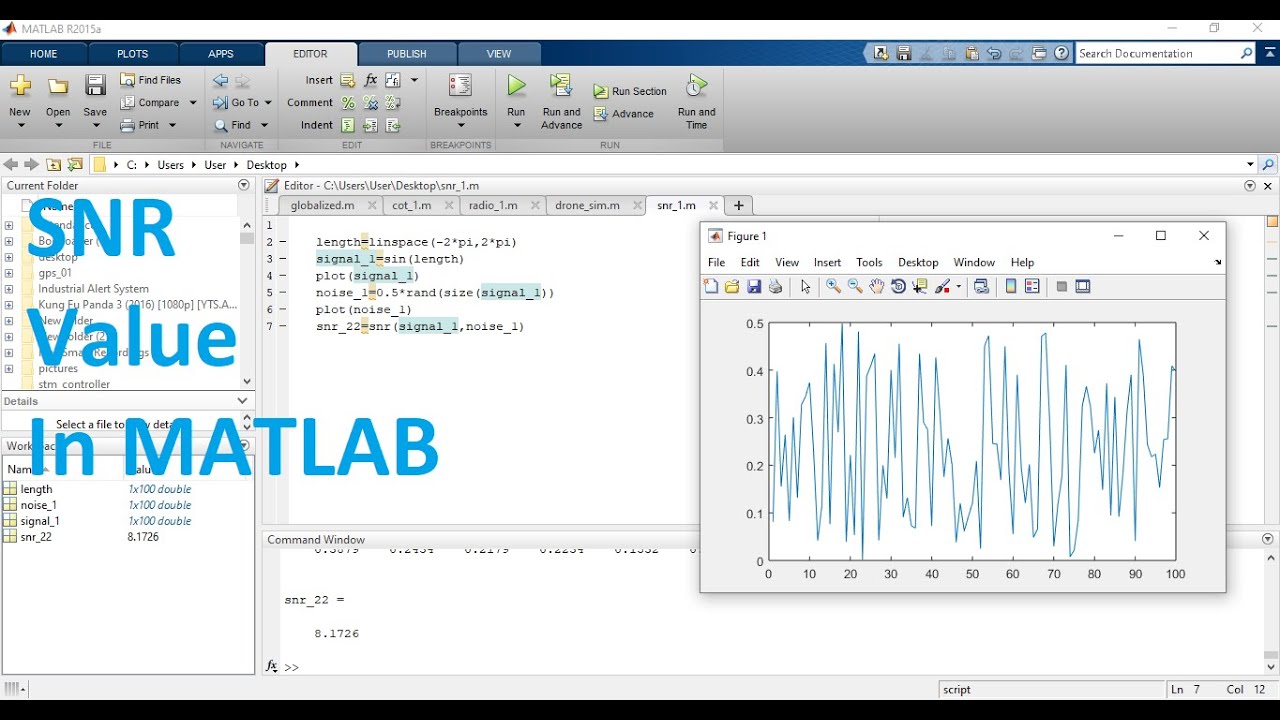Image resolution: width=1280 pixels, height=720 pixels.
Task: Click the Comment percent icon
Action: click(348, 103)
